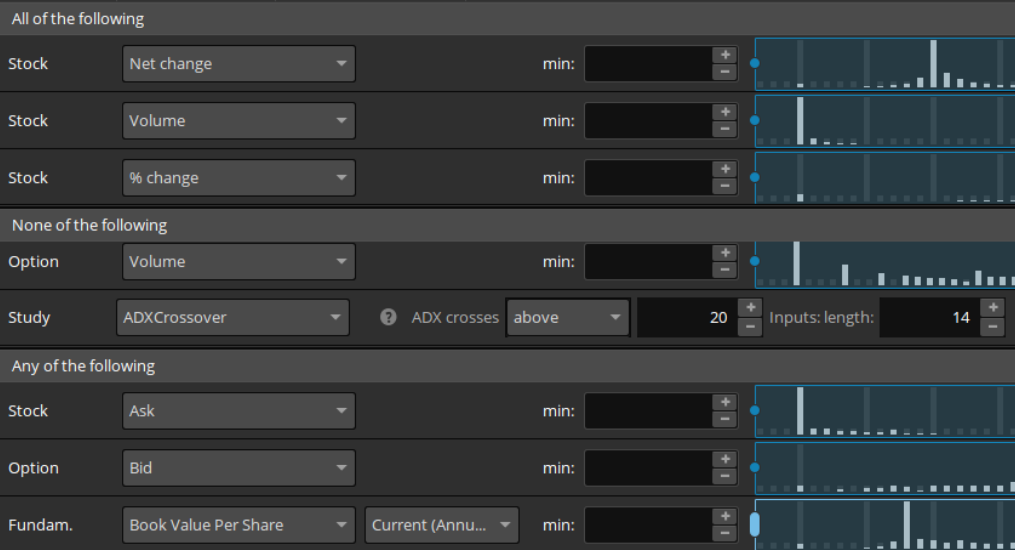Open the ADX crosses 'above' dropdown
The width and height of the screenshot is (1015, 550).
tap(567, 318)
